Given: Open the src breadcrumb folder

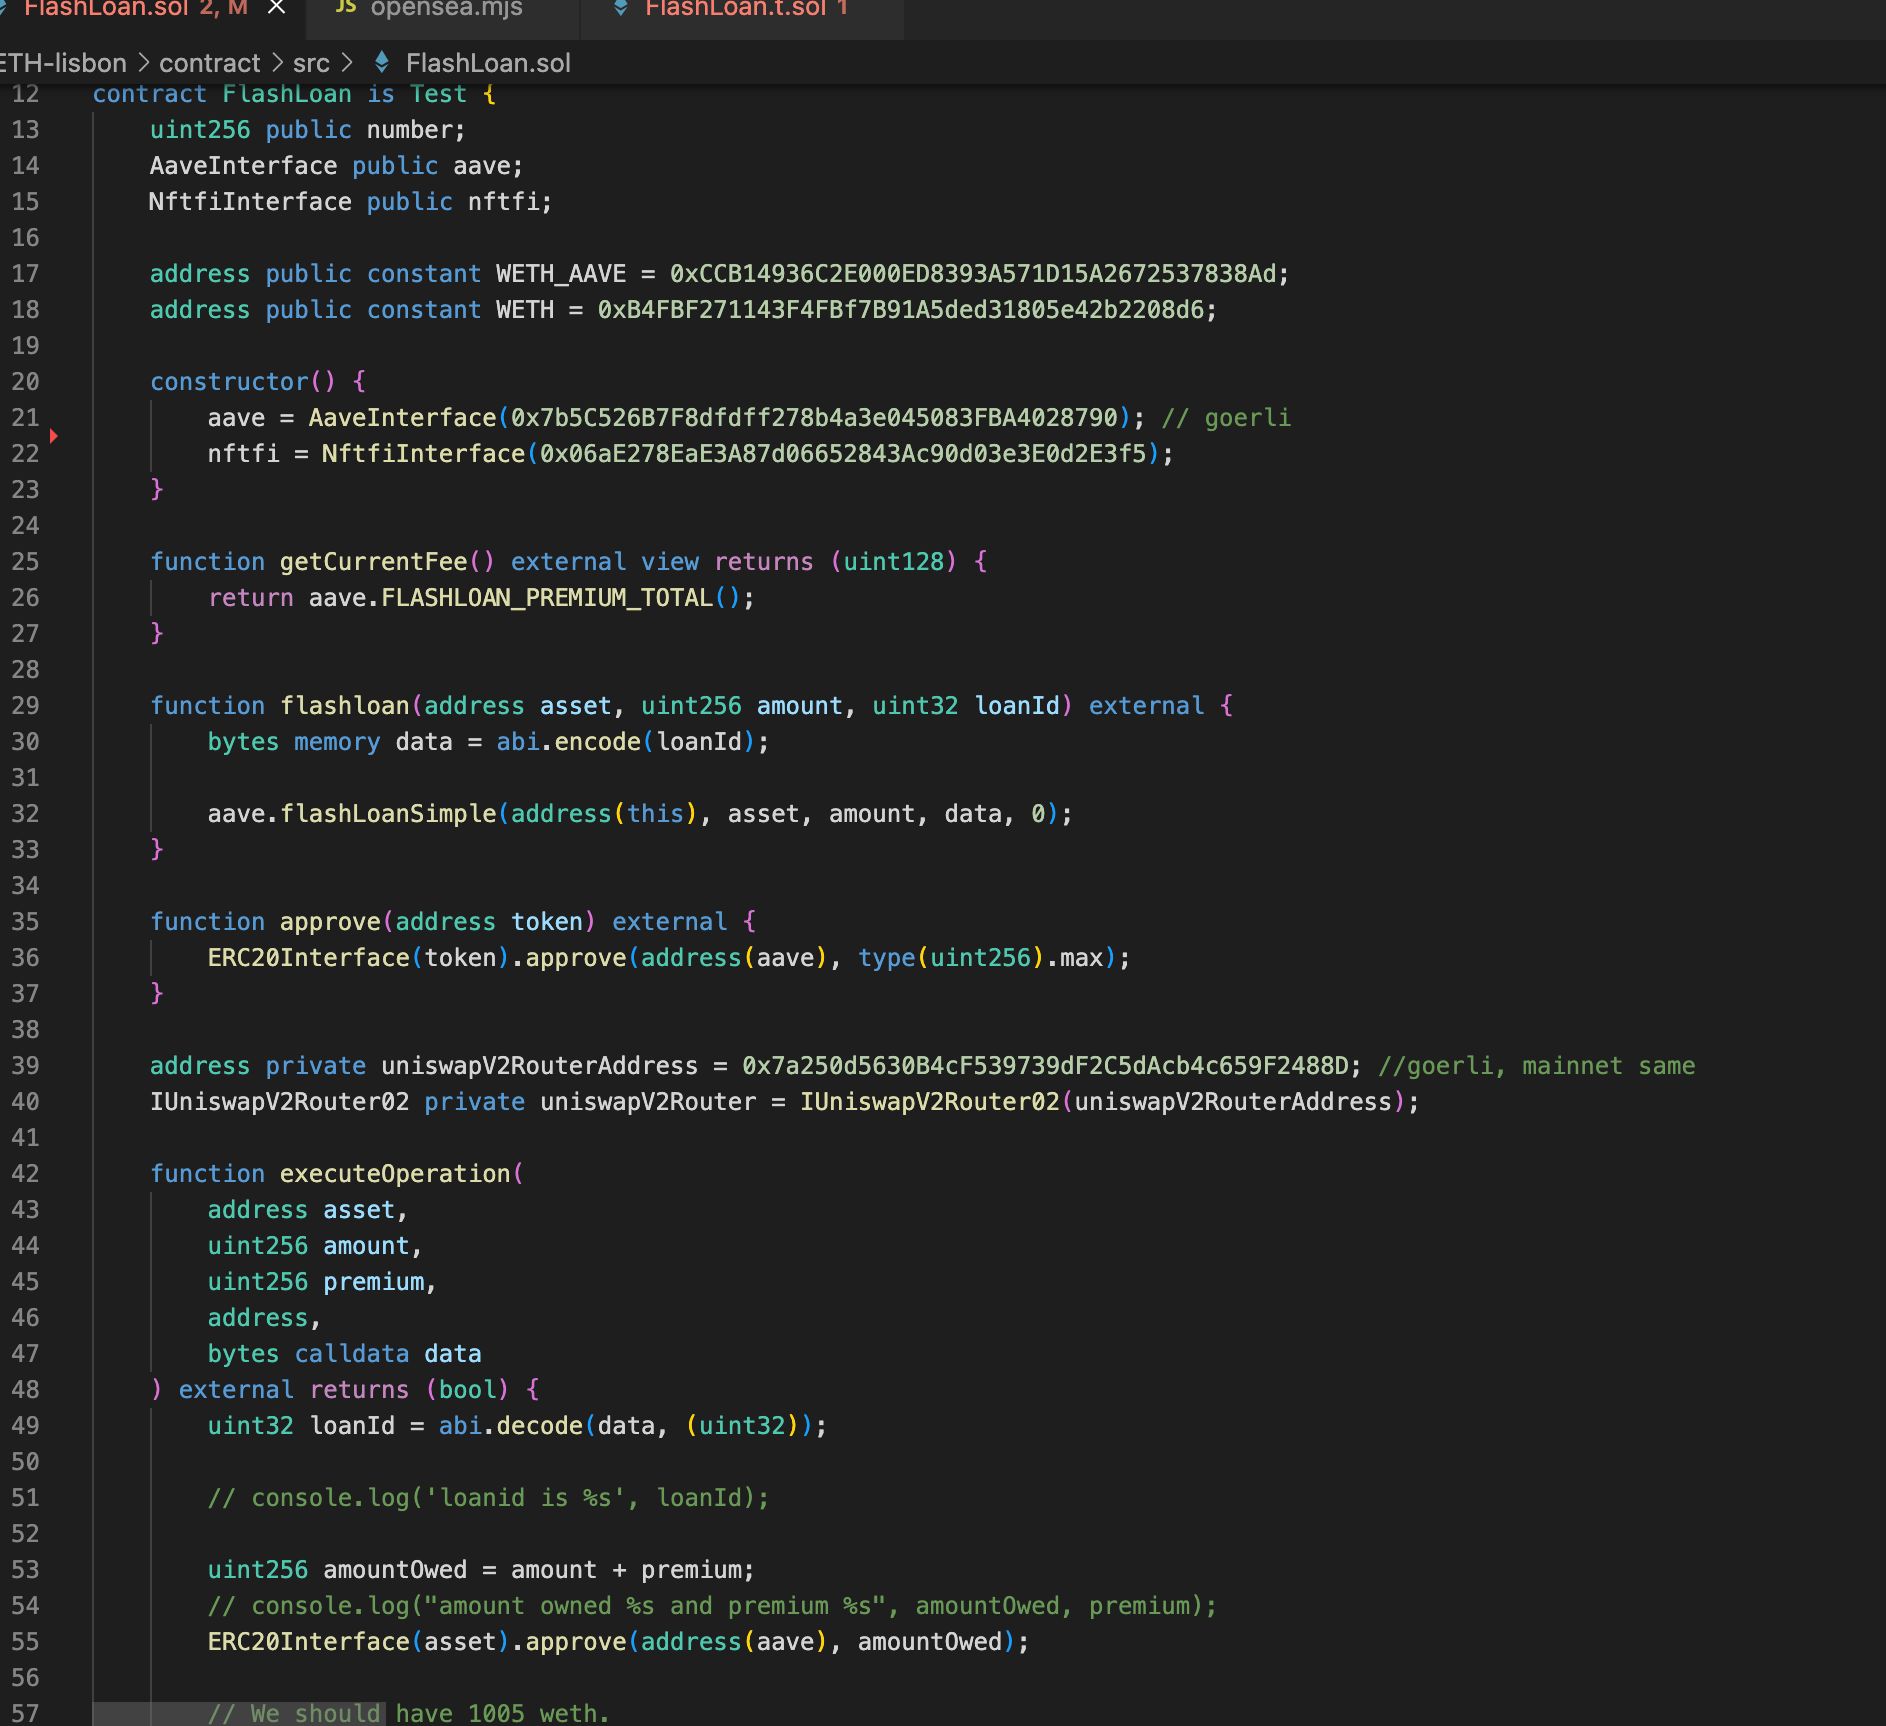Looking at the screenshot, I should coord(311,63).
